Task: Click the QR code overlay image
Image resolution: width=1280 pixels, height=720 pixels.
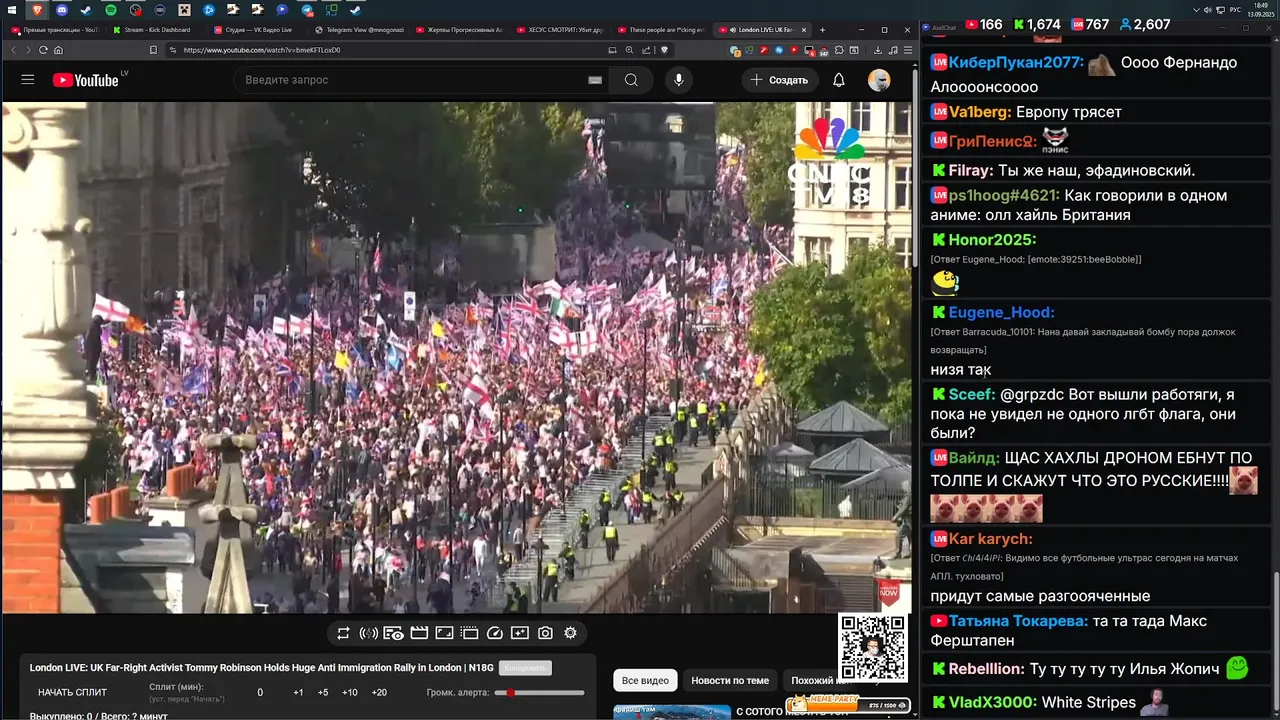Action: [x=873, y=649]
